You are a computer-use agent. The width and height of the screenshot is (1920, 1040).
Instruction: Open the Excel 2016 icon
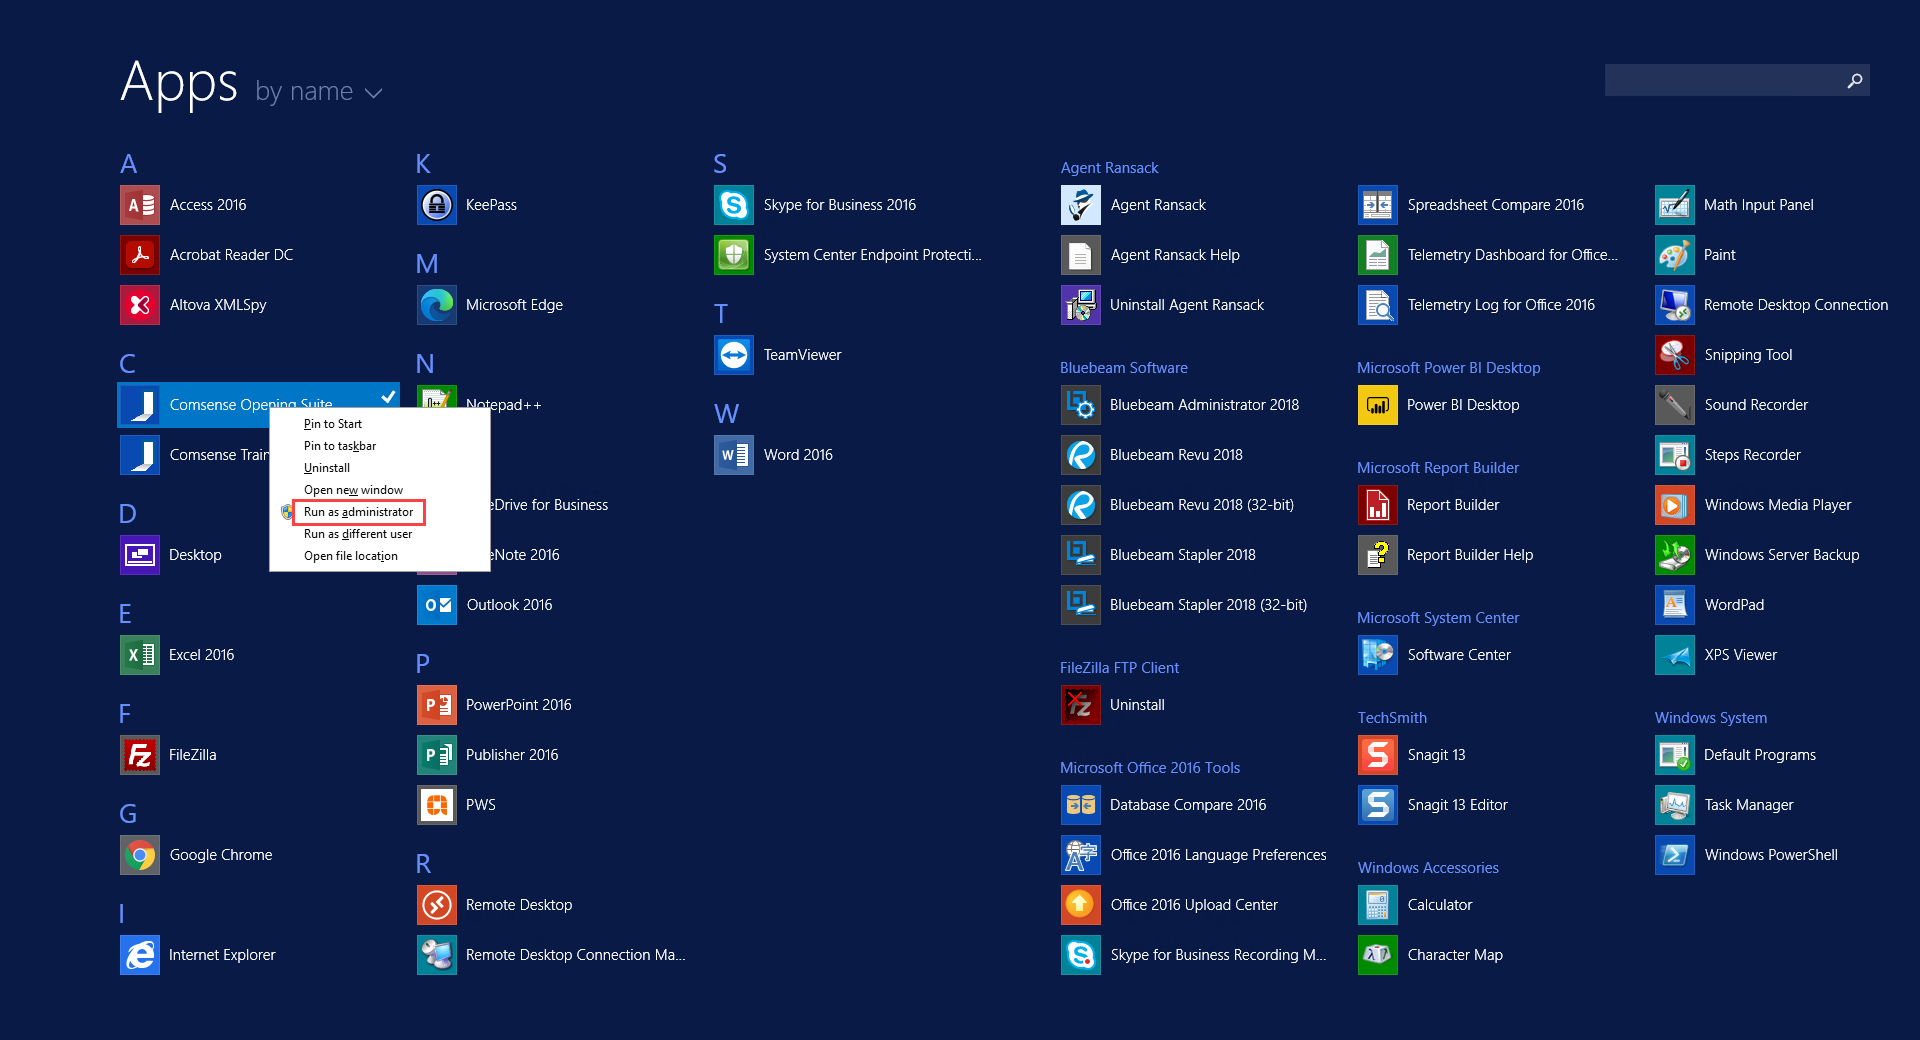click(140, 655)
